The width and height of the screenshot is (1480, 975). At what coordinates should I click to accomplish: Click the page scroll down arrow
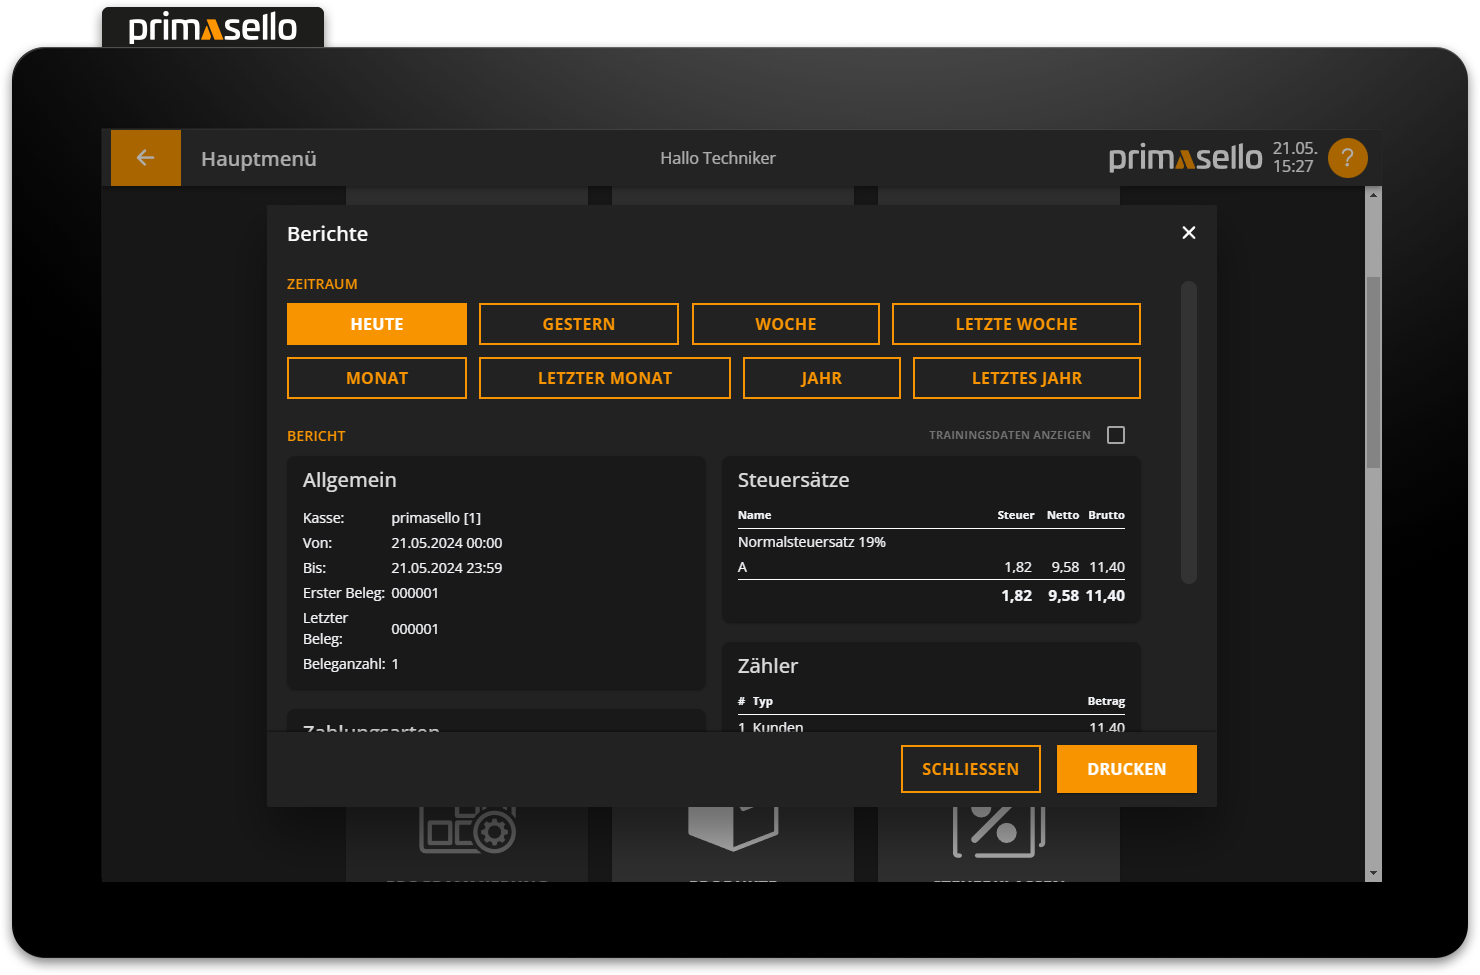1373,873
